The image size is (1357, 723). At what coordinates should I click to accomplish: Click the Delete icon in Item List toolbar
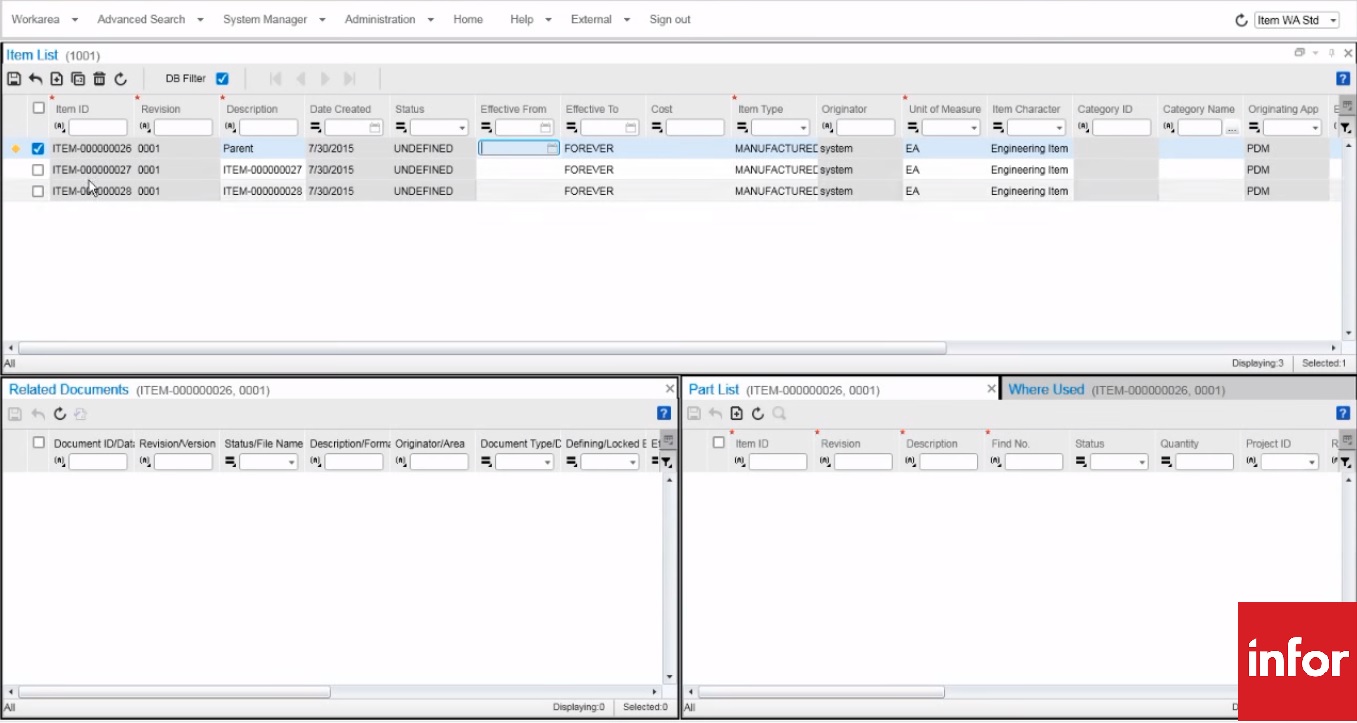pos(99,78)
